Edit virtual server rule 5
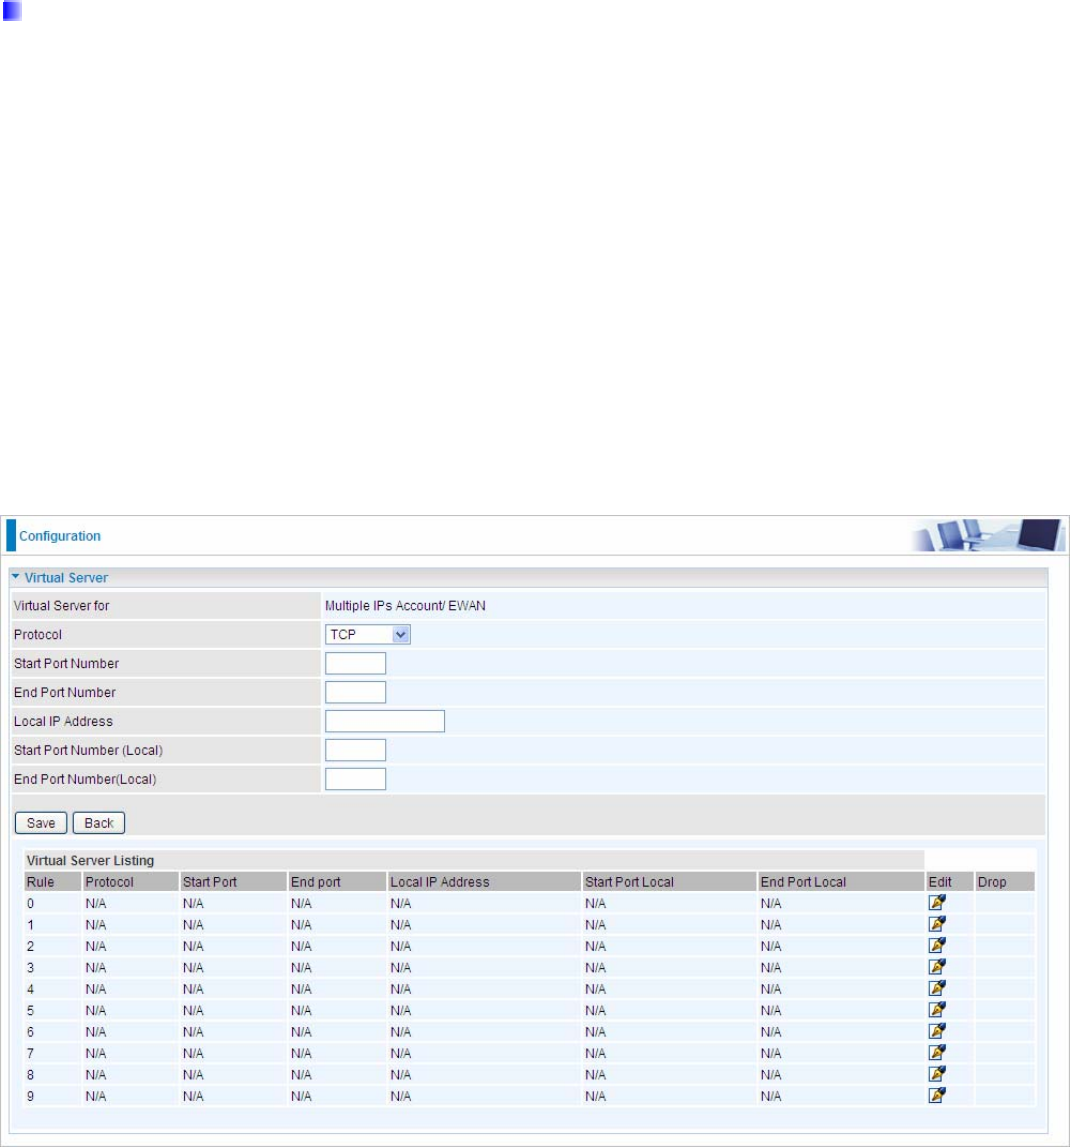The image size is (1070, 1147). 937,1009
